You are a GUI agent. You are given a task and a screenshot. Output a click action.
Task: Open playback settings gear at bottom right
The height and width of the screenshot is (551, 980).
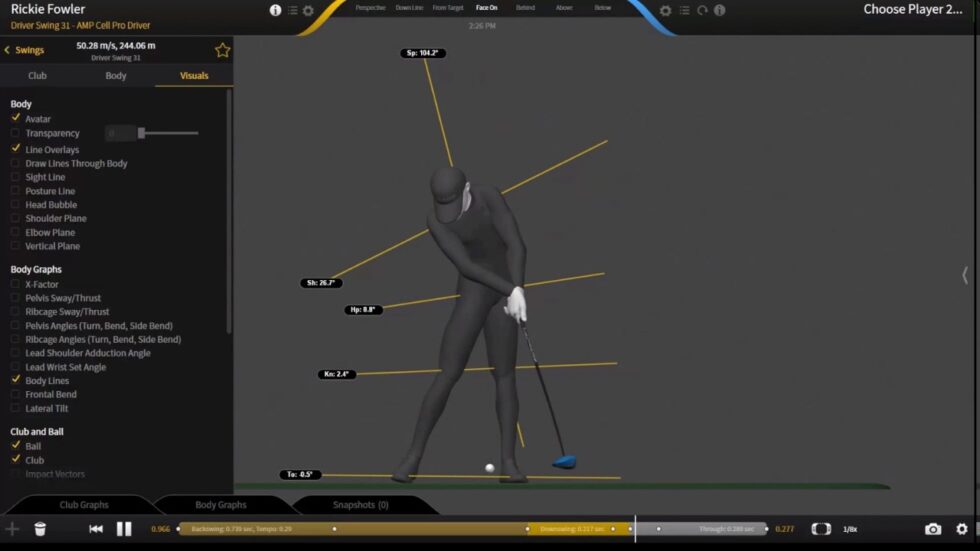(962, 529)
